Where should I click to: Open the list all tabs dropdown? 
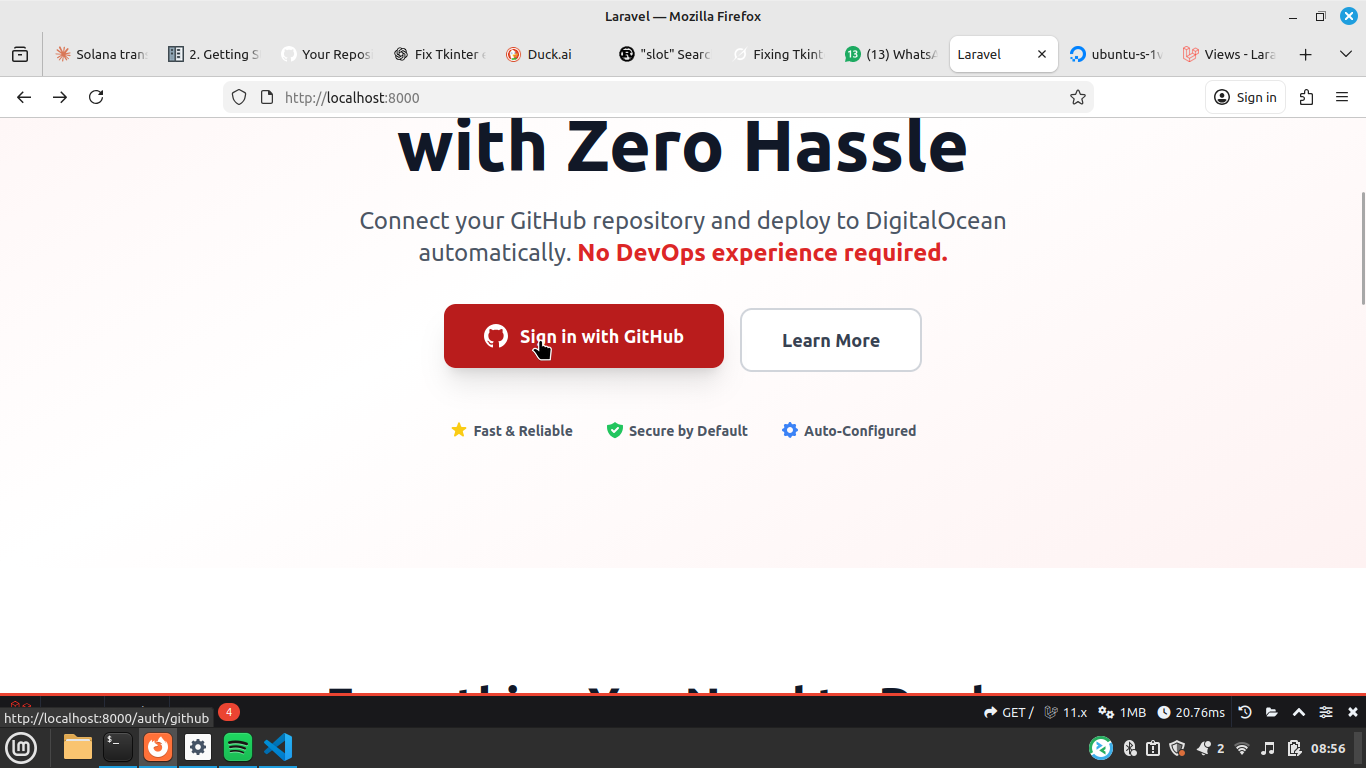point(1345,54)
